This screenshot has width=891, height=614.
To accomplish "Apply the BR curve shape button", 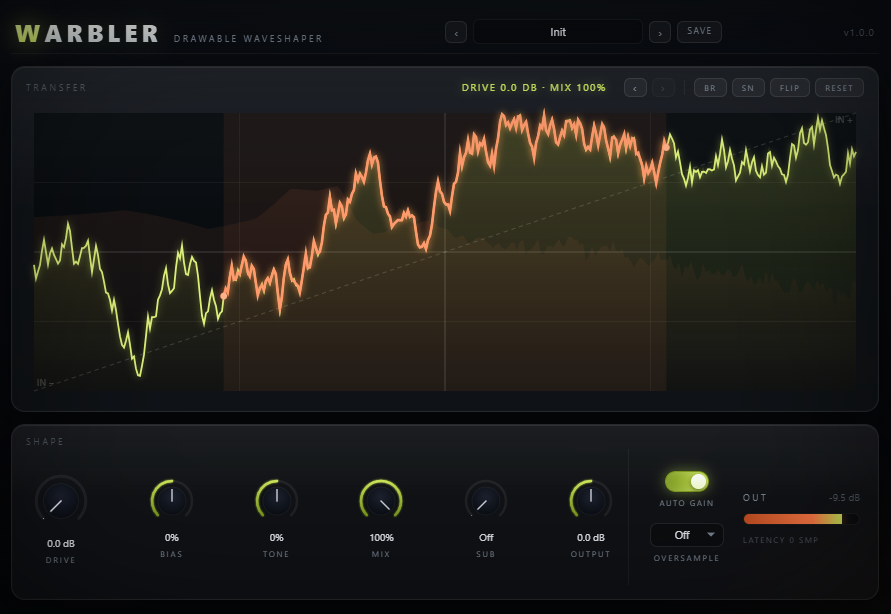I will click(710, 88).
